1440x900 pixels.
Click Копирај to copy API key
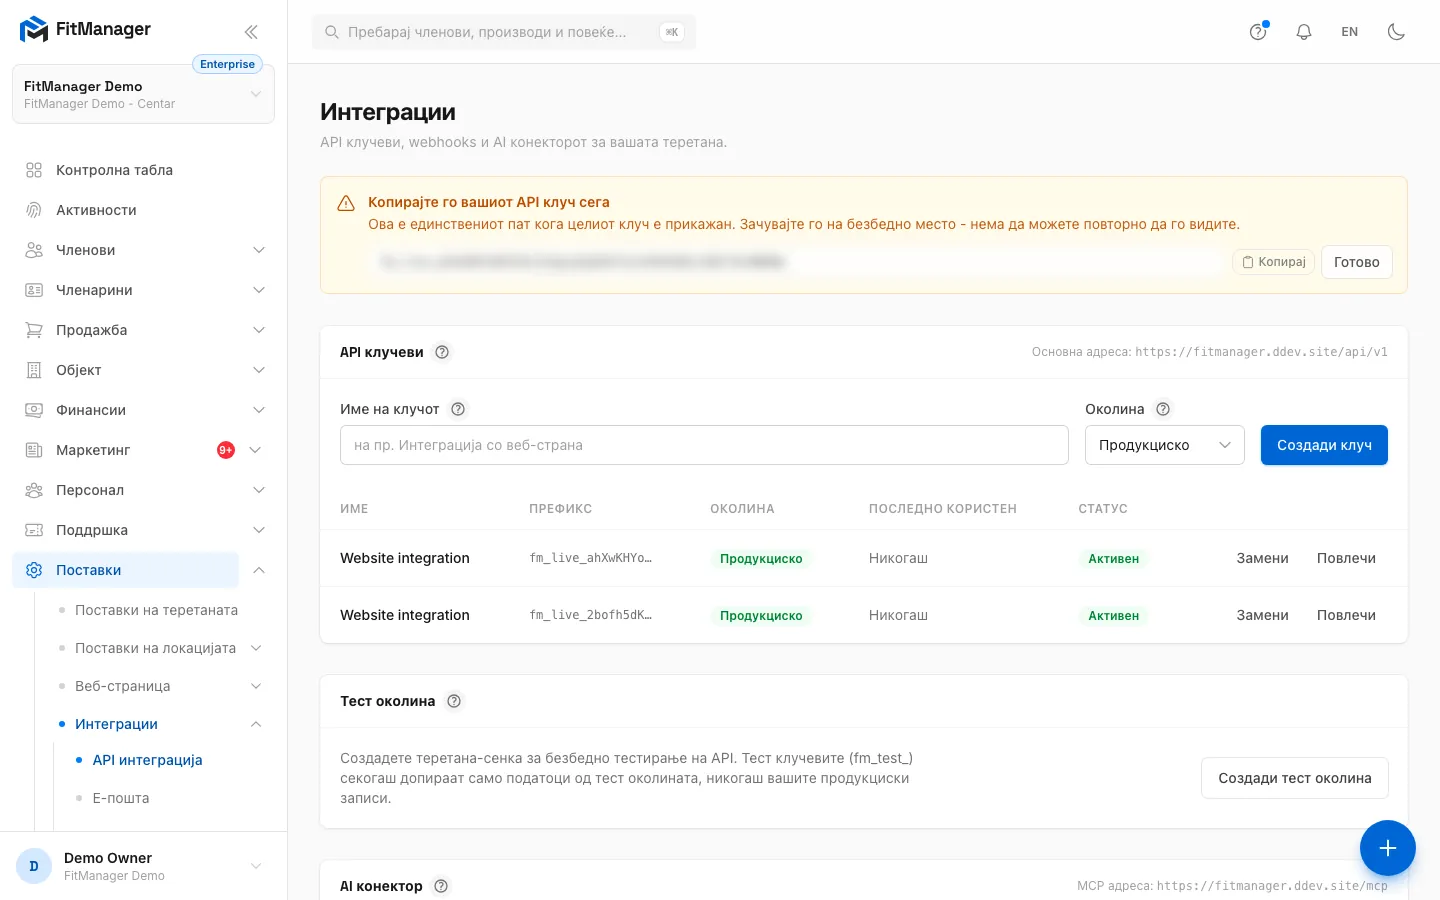tap(1274, 262)
